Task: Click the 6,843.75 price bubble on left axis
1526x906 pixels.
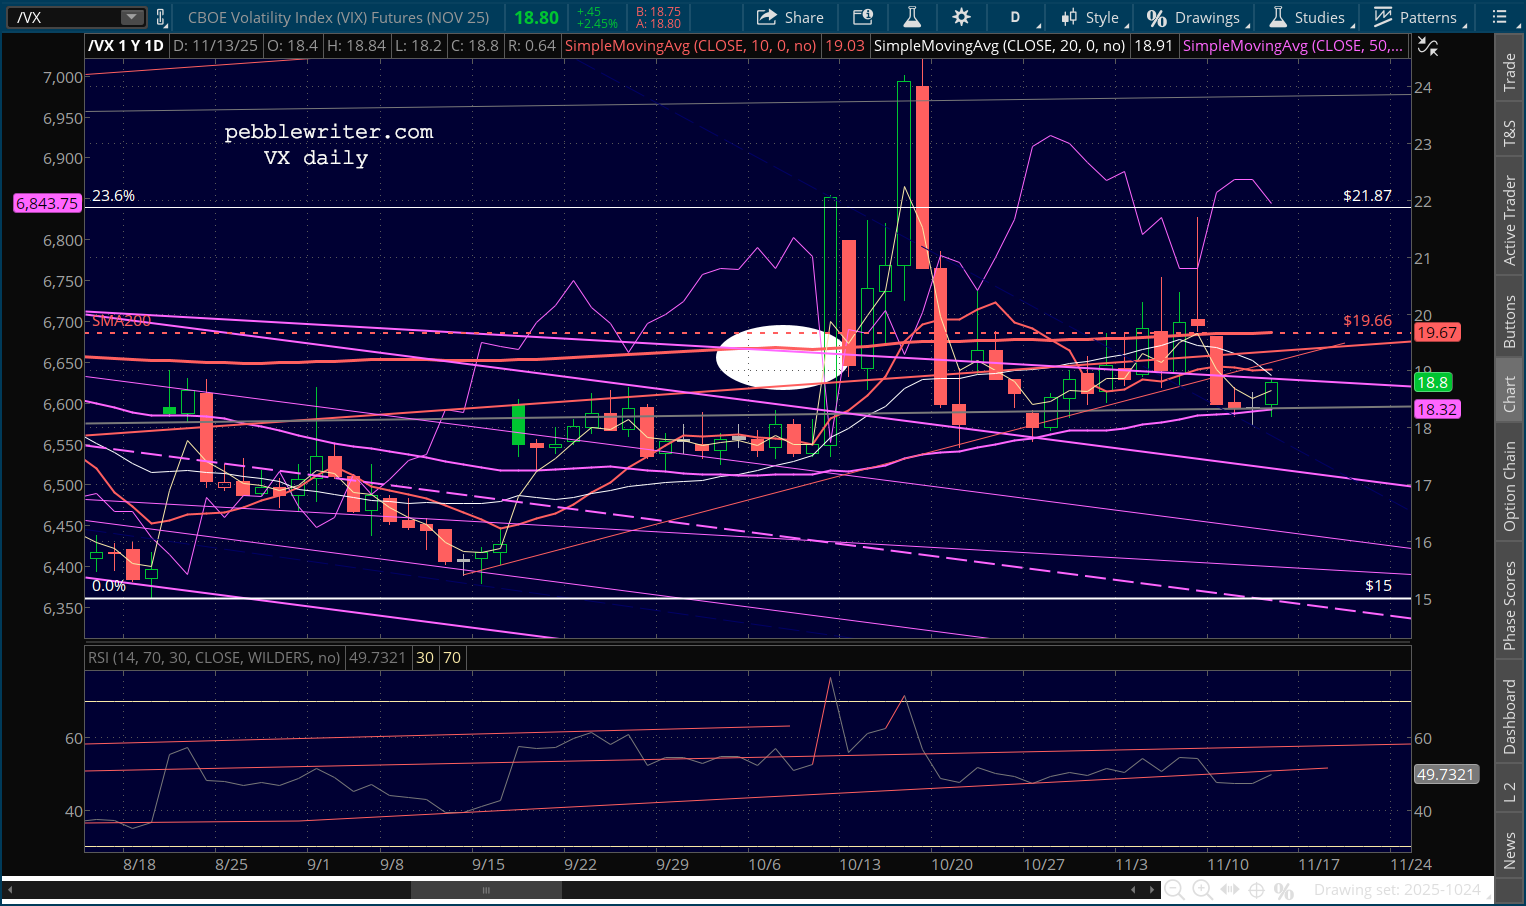Action: [47, 203]
